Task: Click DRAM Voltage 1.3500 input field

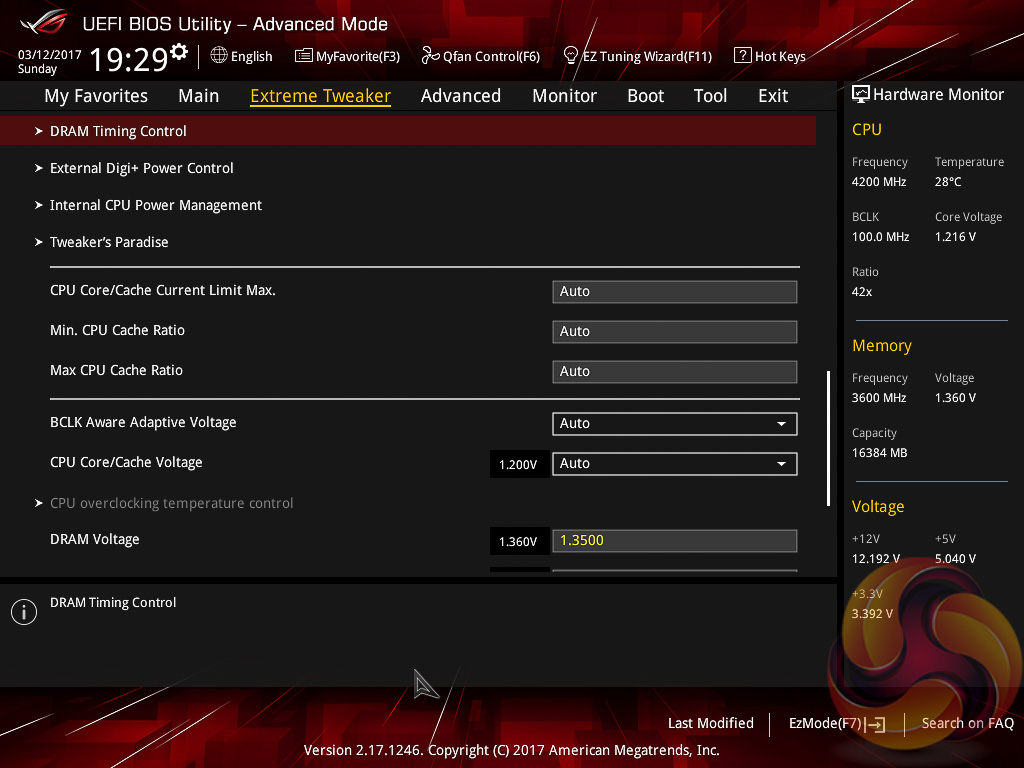Action: (675, 540)
